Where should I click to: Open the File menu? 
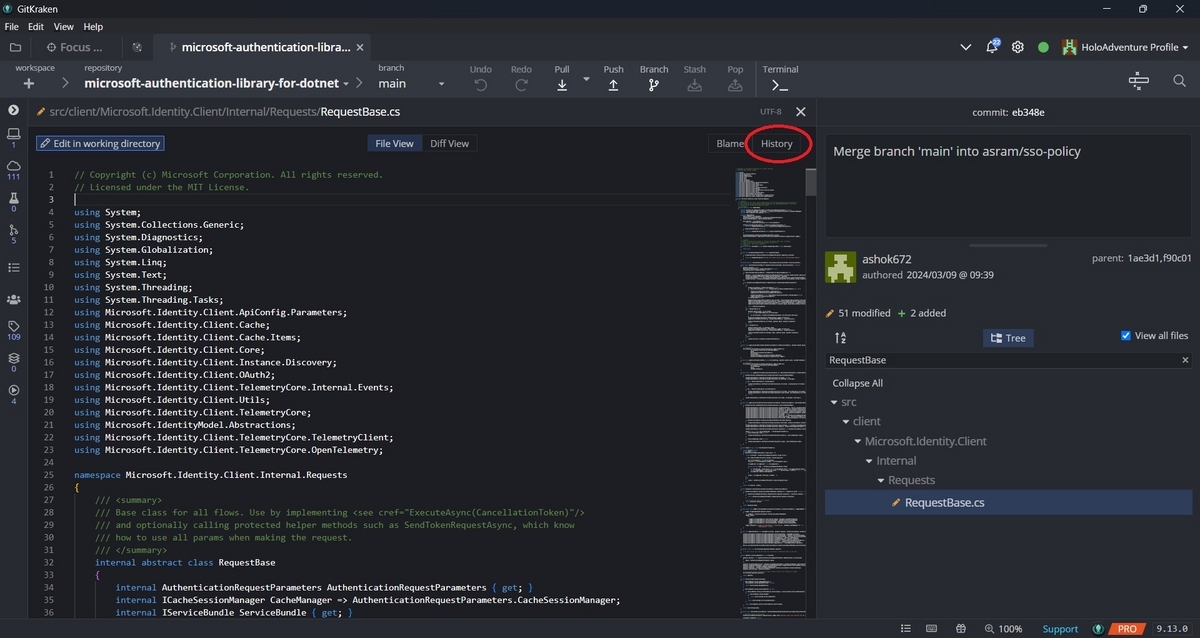[x=12, y=27]
